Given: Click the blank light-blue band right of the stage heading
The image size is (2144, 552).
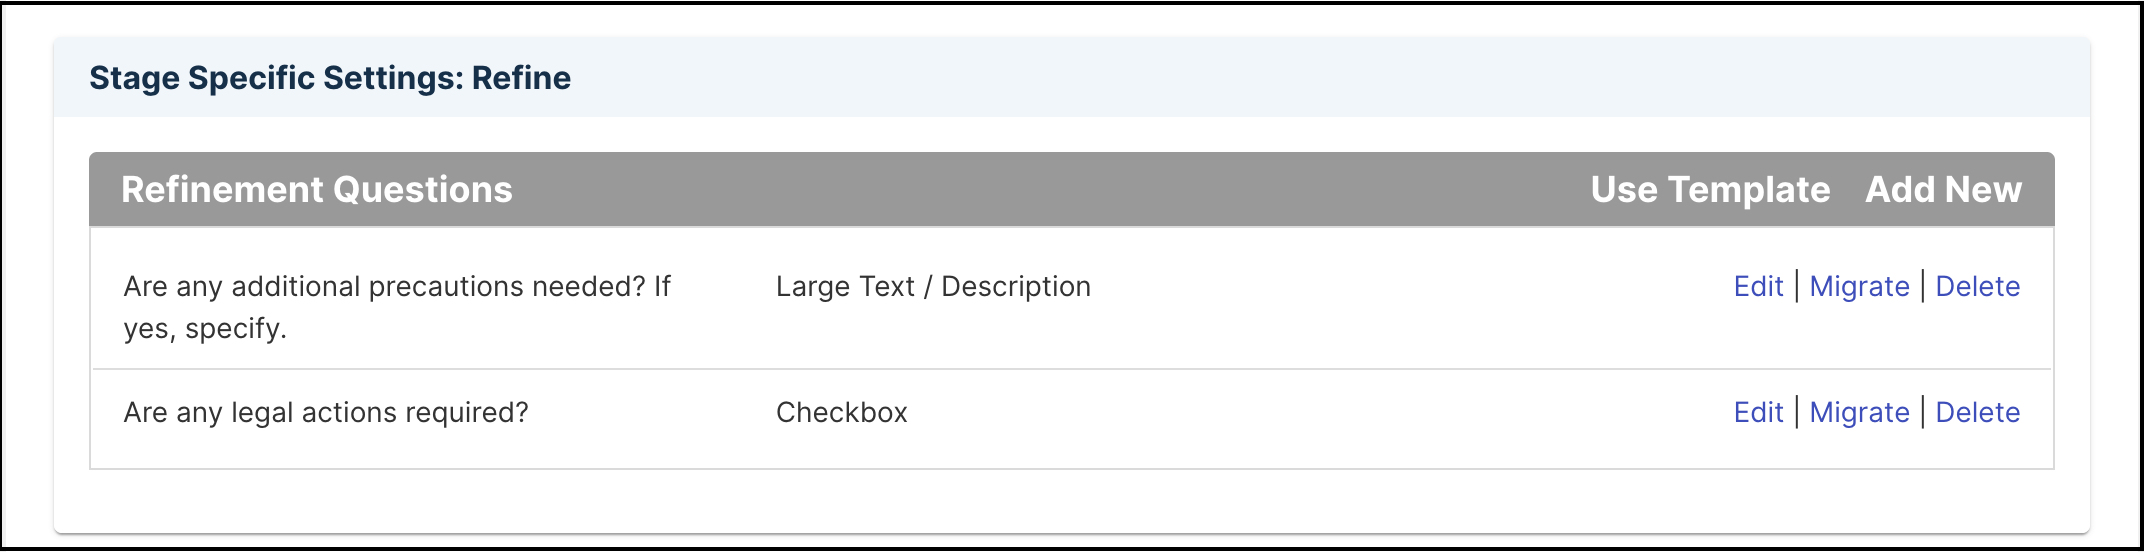Looking at the screenshot, I should (x=1330, y=78).
